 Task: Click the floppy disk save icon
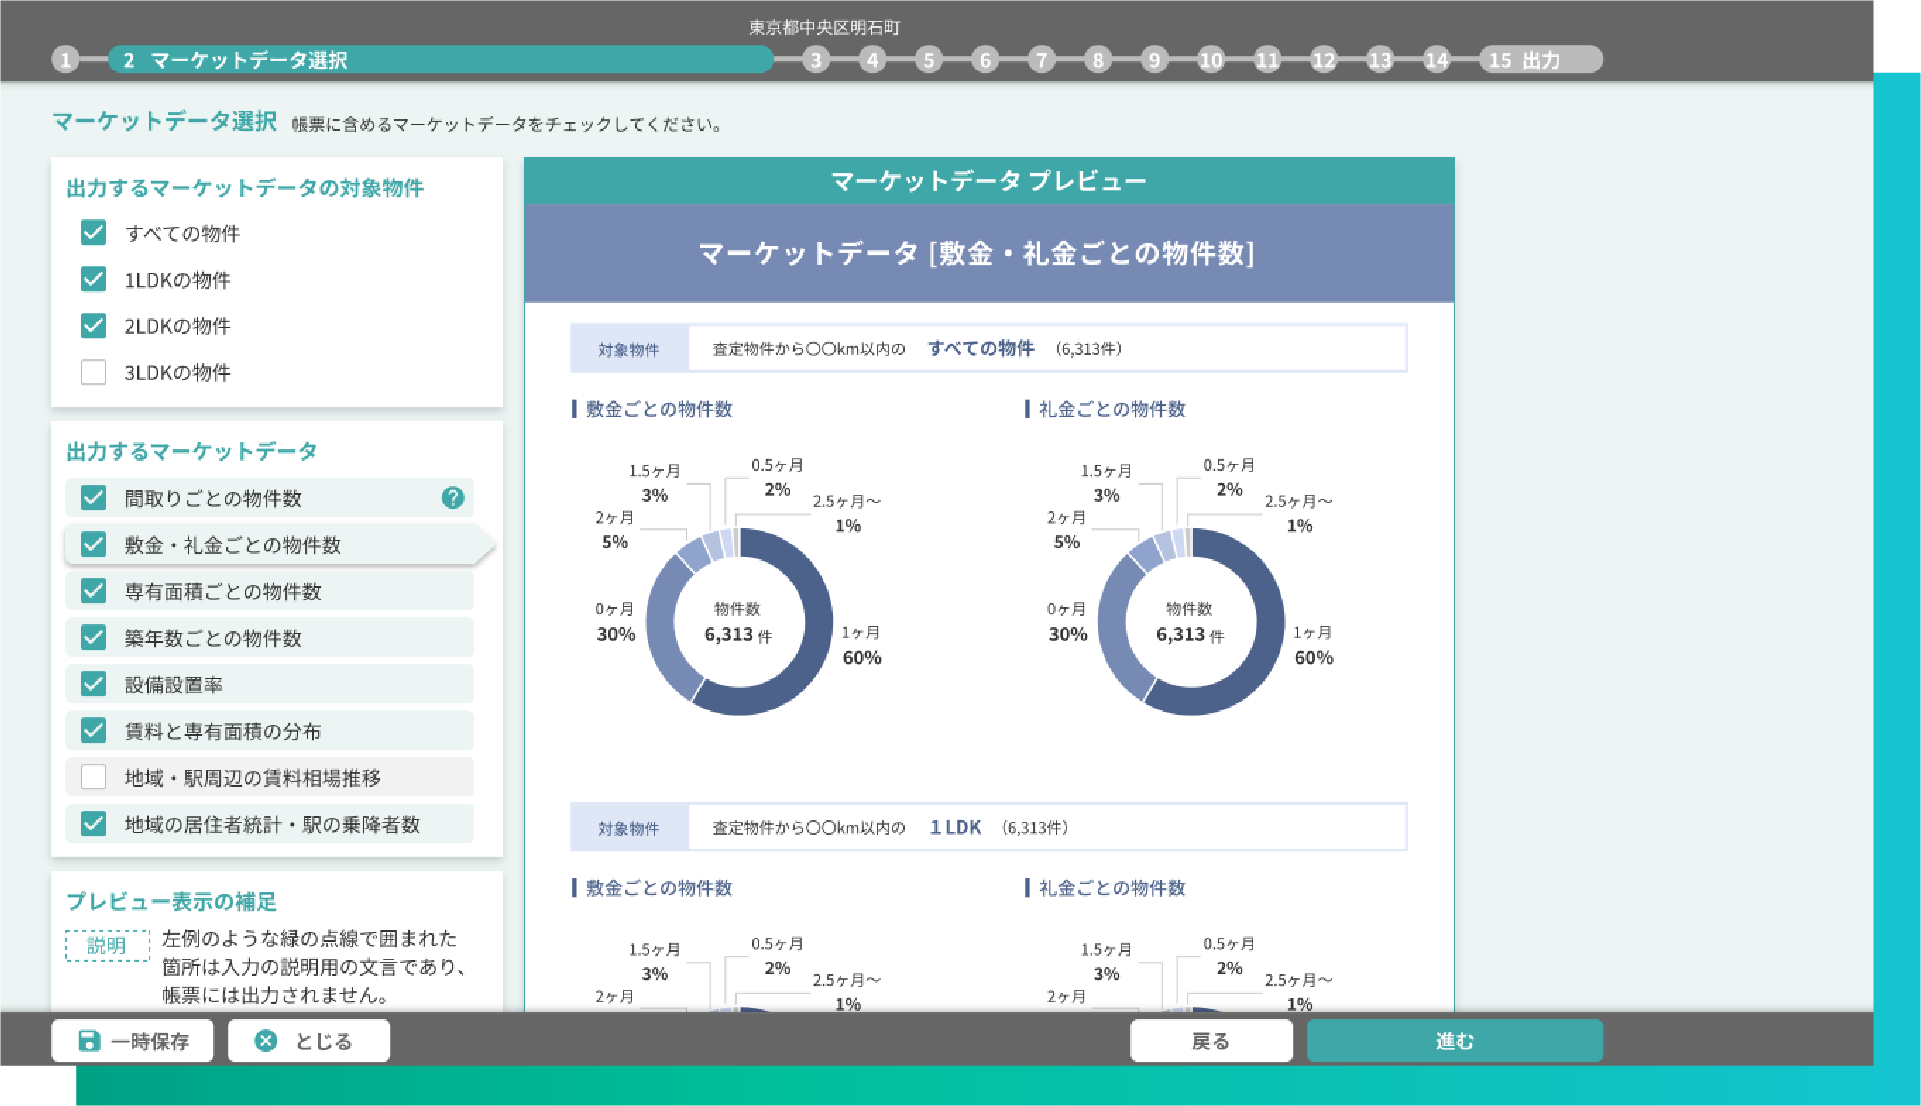click(89, 1041)
